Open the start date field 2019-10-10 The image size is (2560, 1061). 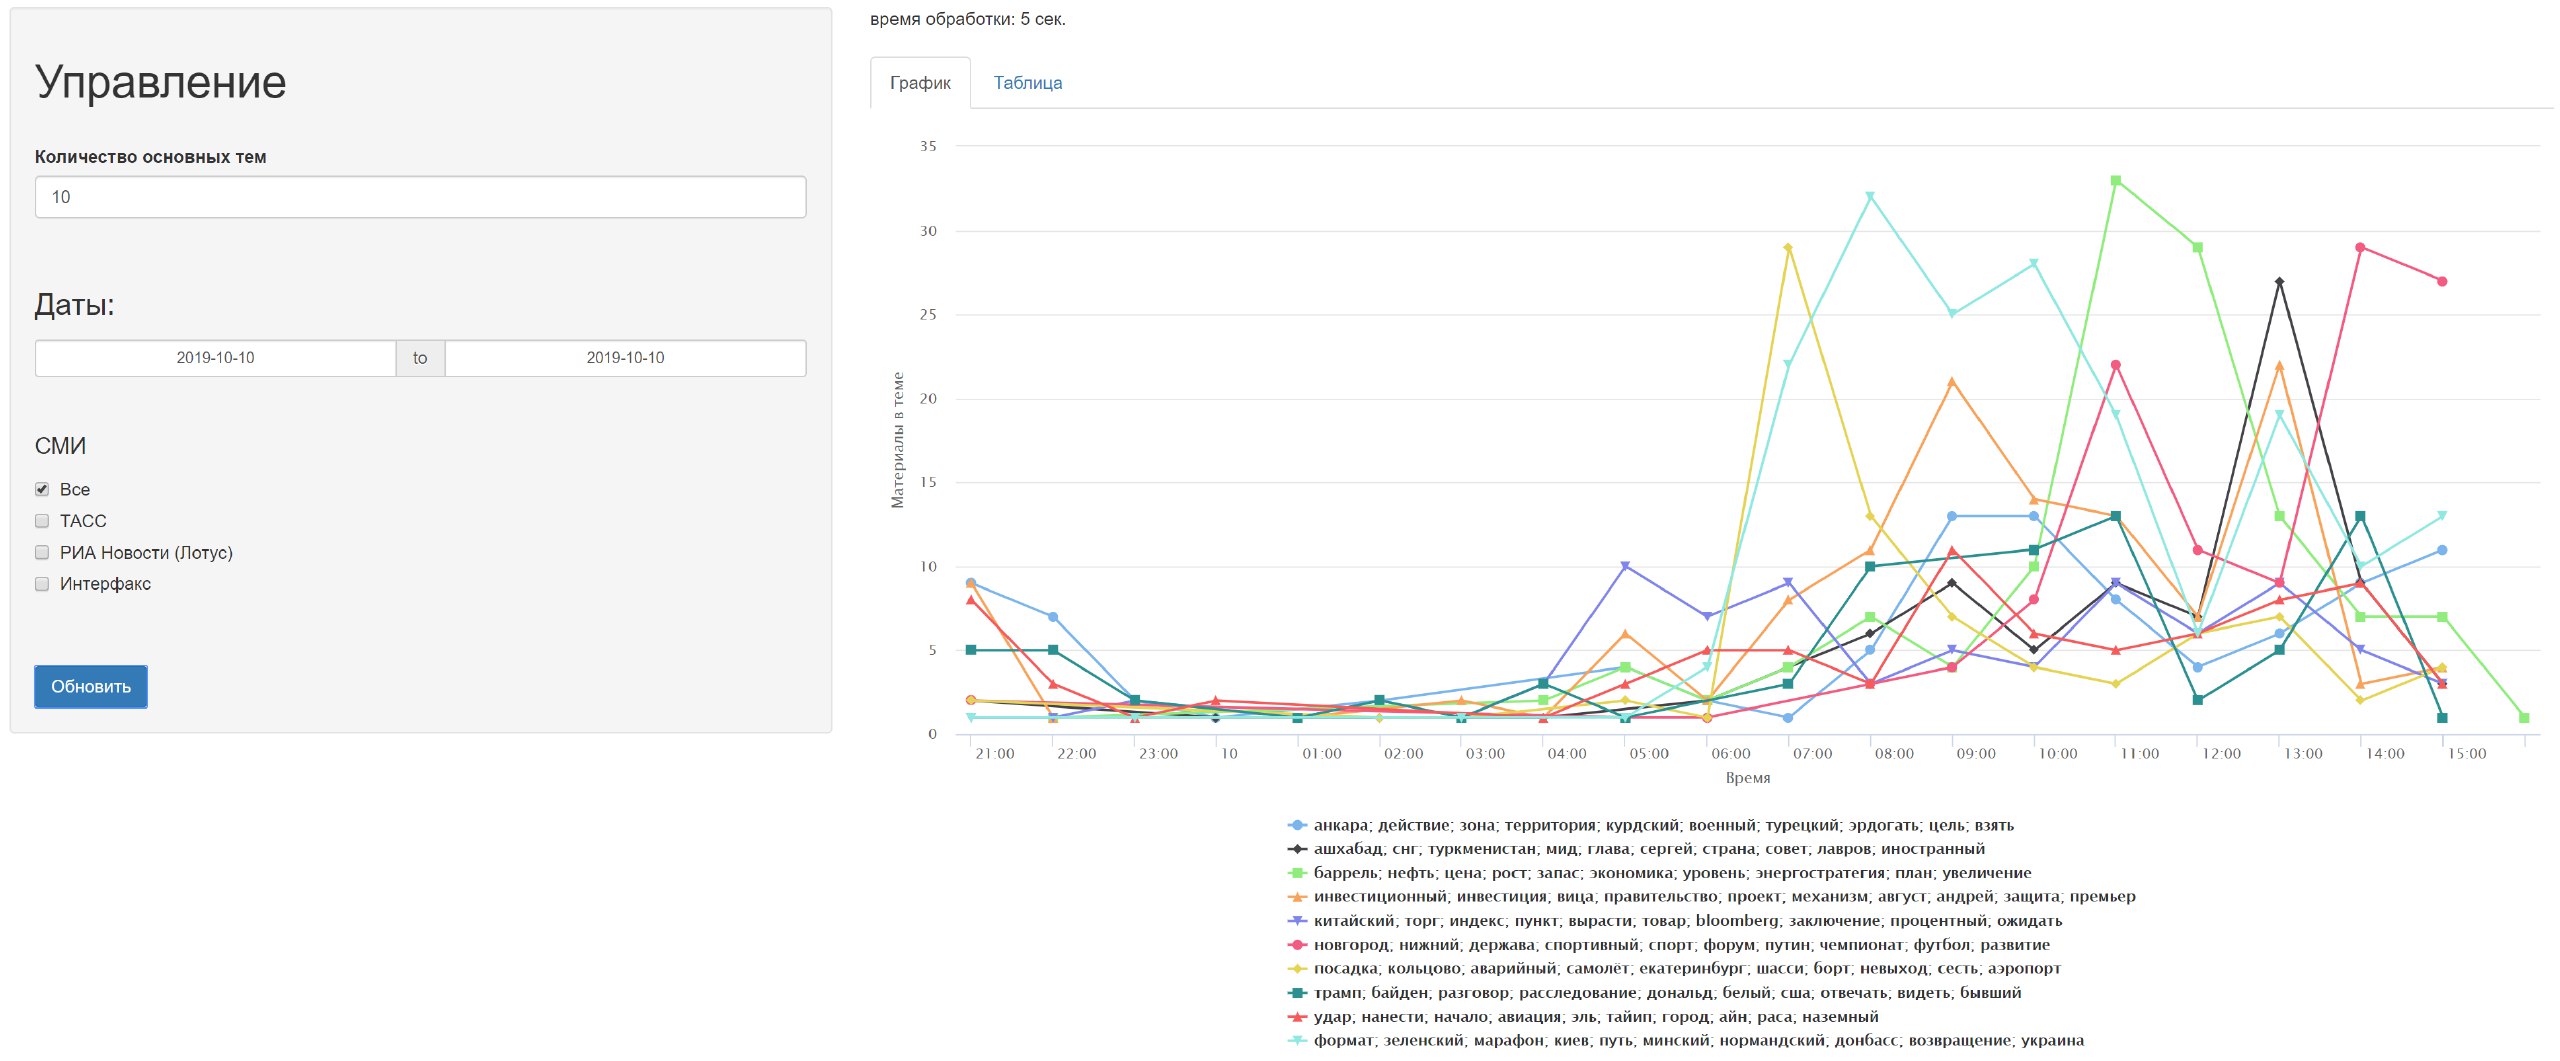[x=215, y=358]
